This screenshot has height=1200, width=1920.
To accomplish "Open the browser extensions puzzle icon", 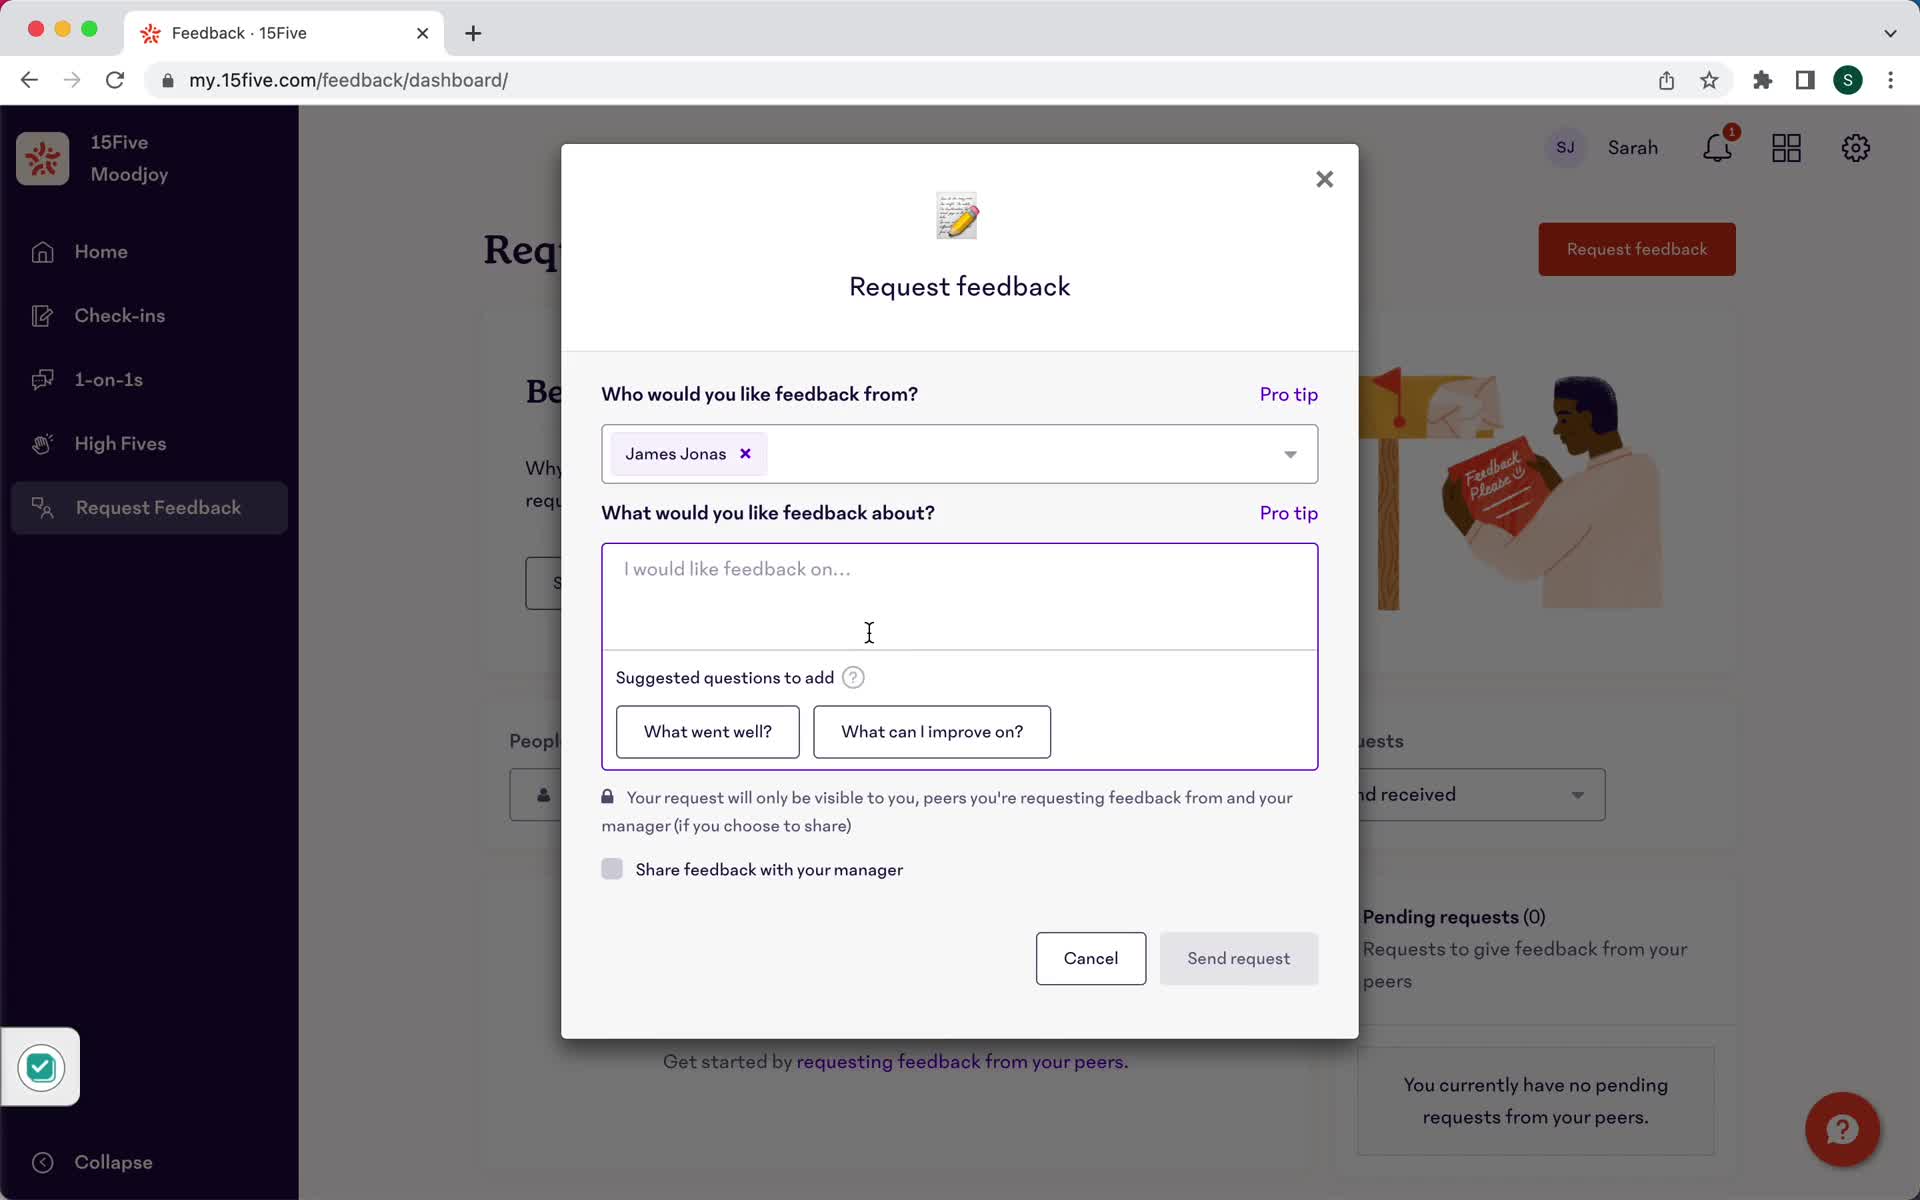I will pyautogui.click(x=1762, y=80).
